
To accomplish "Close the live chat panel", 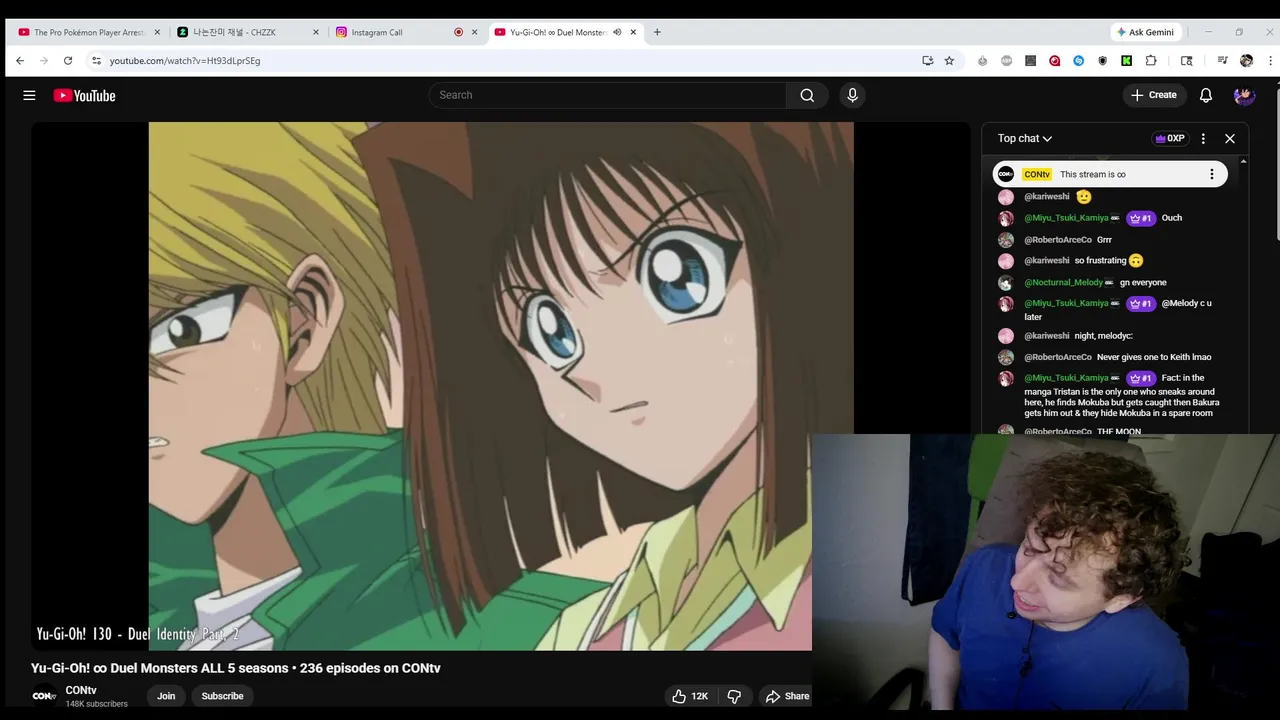I will tap(1230, 139).
